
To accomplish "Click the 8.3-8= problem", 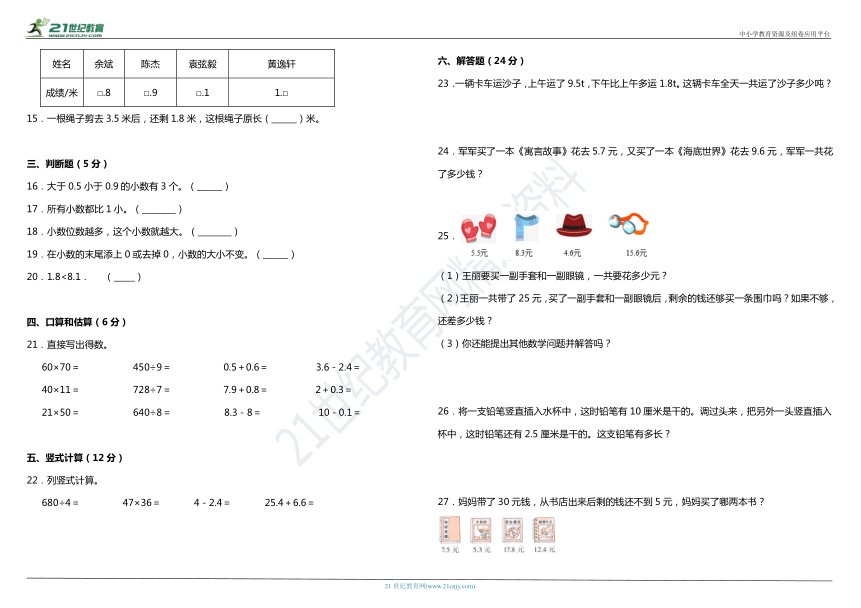I will coord(242,412).
